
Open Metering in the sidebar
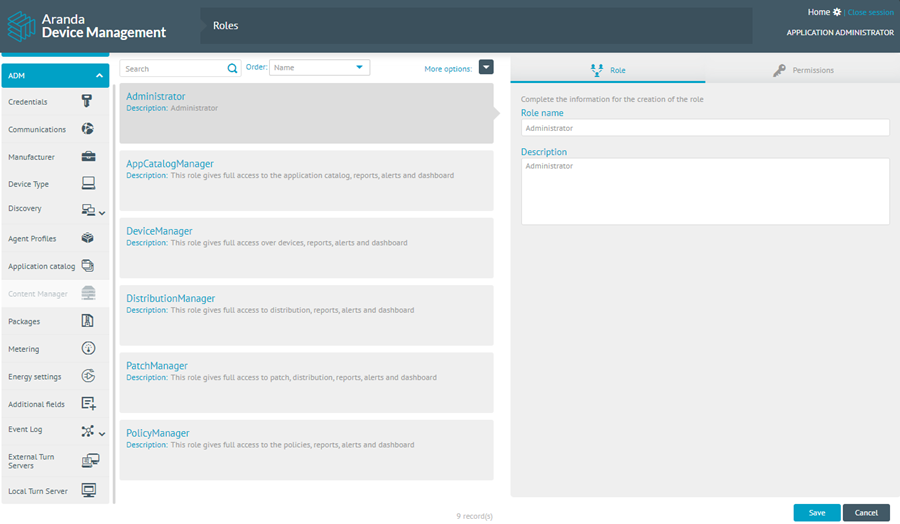click(55, 349)
